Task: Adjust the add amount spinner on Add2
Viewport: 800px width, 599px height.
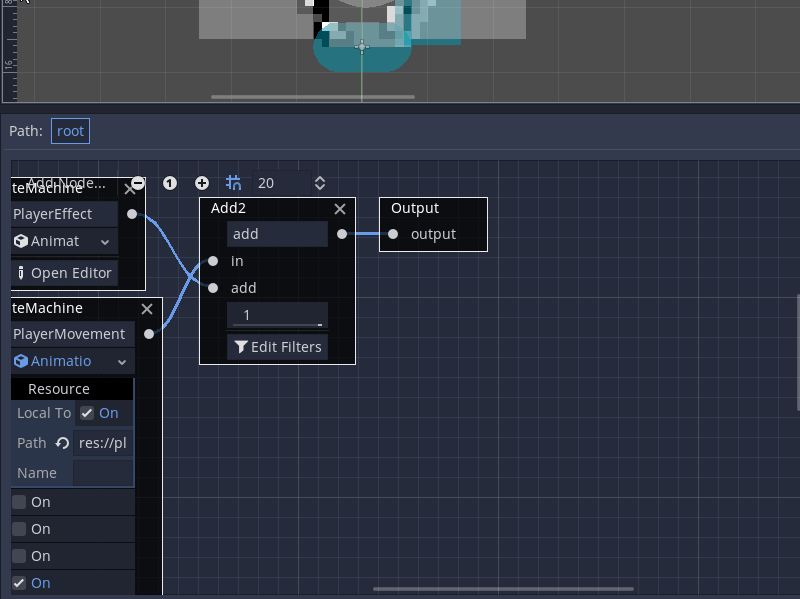Action: (277, 315)
